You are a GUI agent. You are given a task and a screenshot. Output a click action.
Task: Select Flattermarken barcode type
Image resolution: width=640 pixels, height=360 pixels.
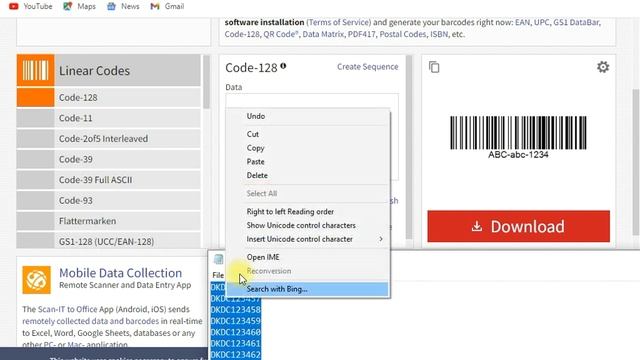(x=109, y=221)
